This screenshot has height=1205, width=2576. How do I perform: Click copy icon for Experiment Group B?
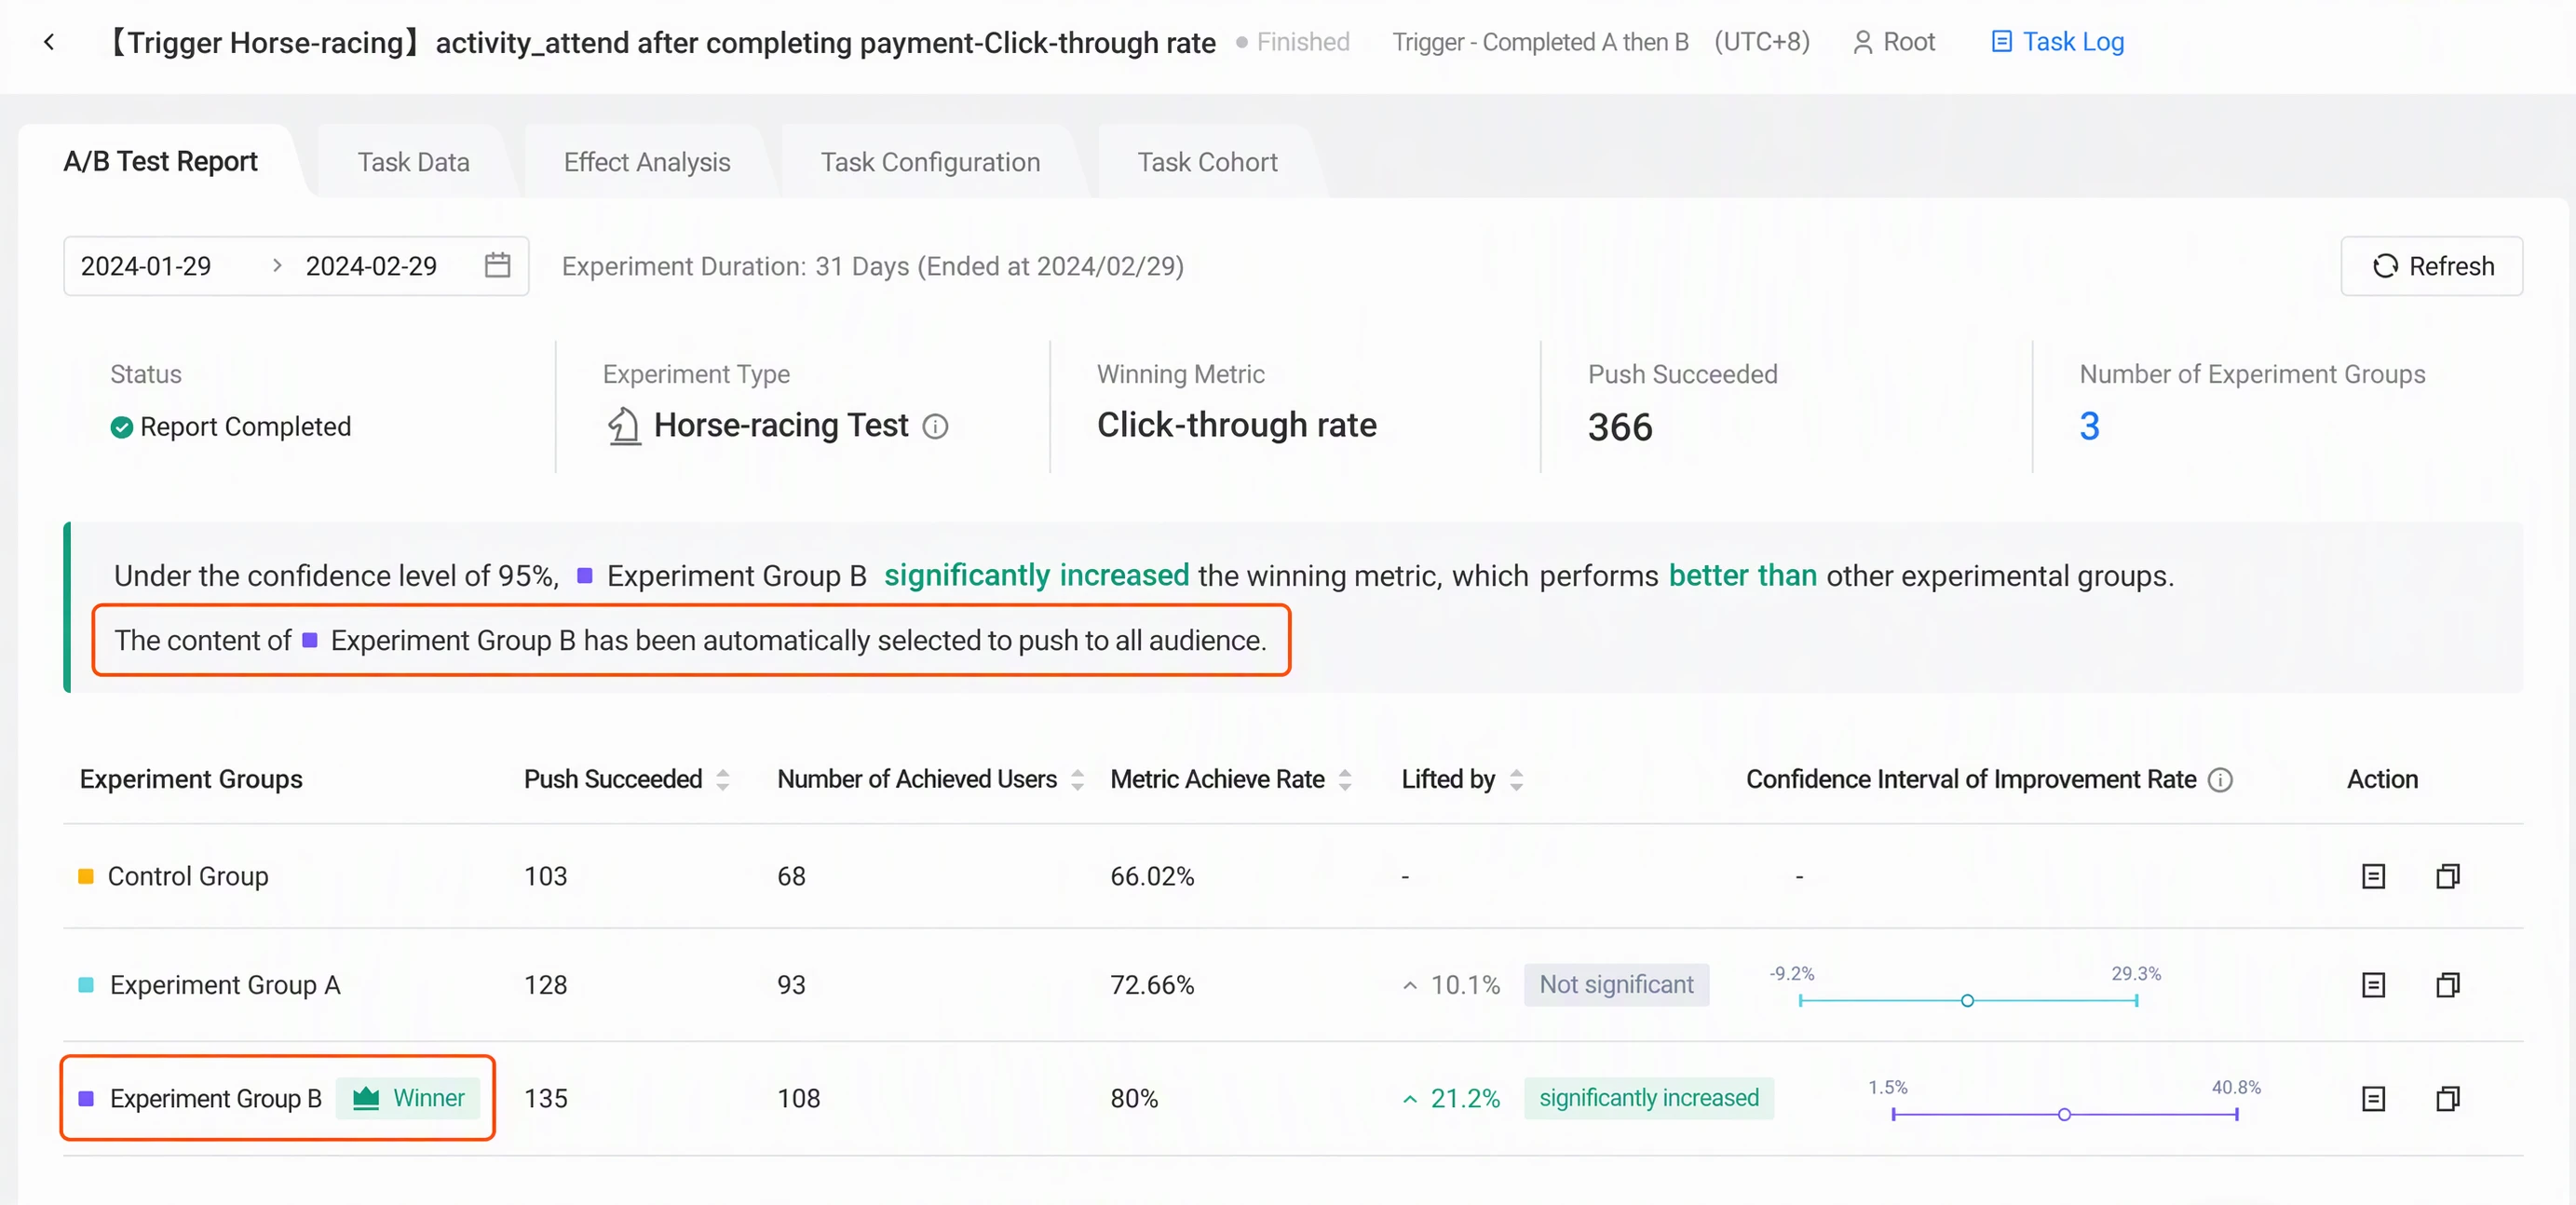(2447, 1099)
